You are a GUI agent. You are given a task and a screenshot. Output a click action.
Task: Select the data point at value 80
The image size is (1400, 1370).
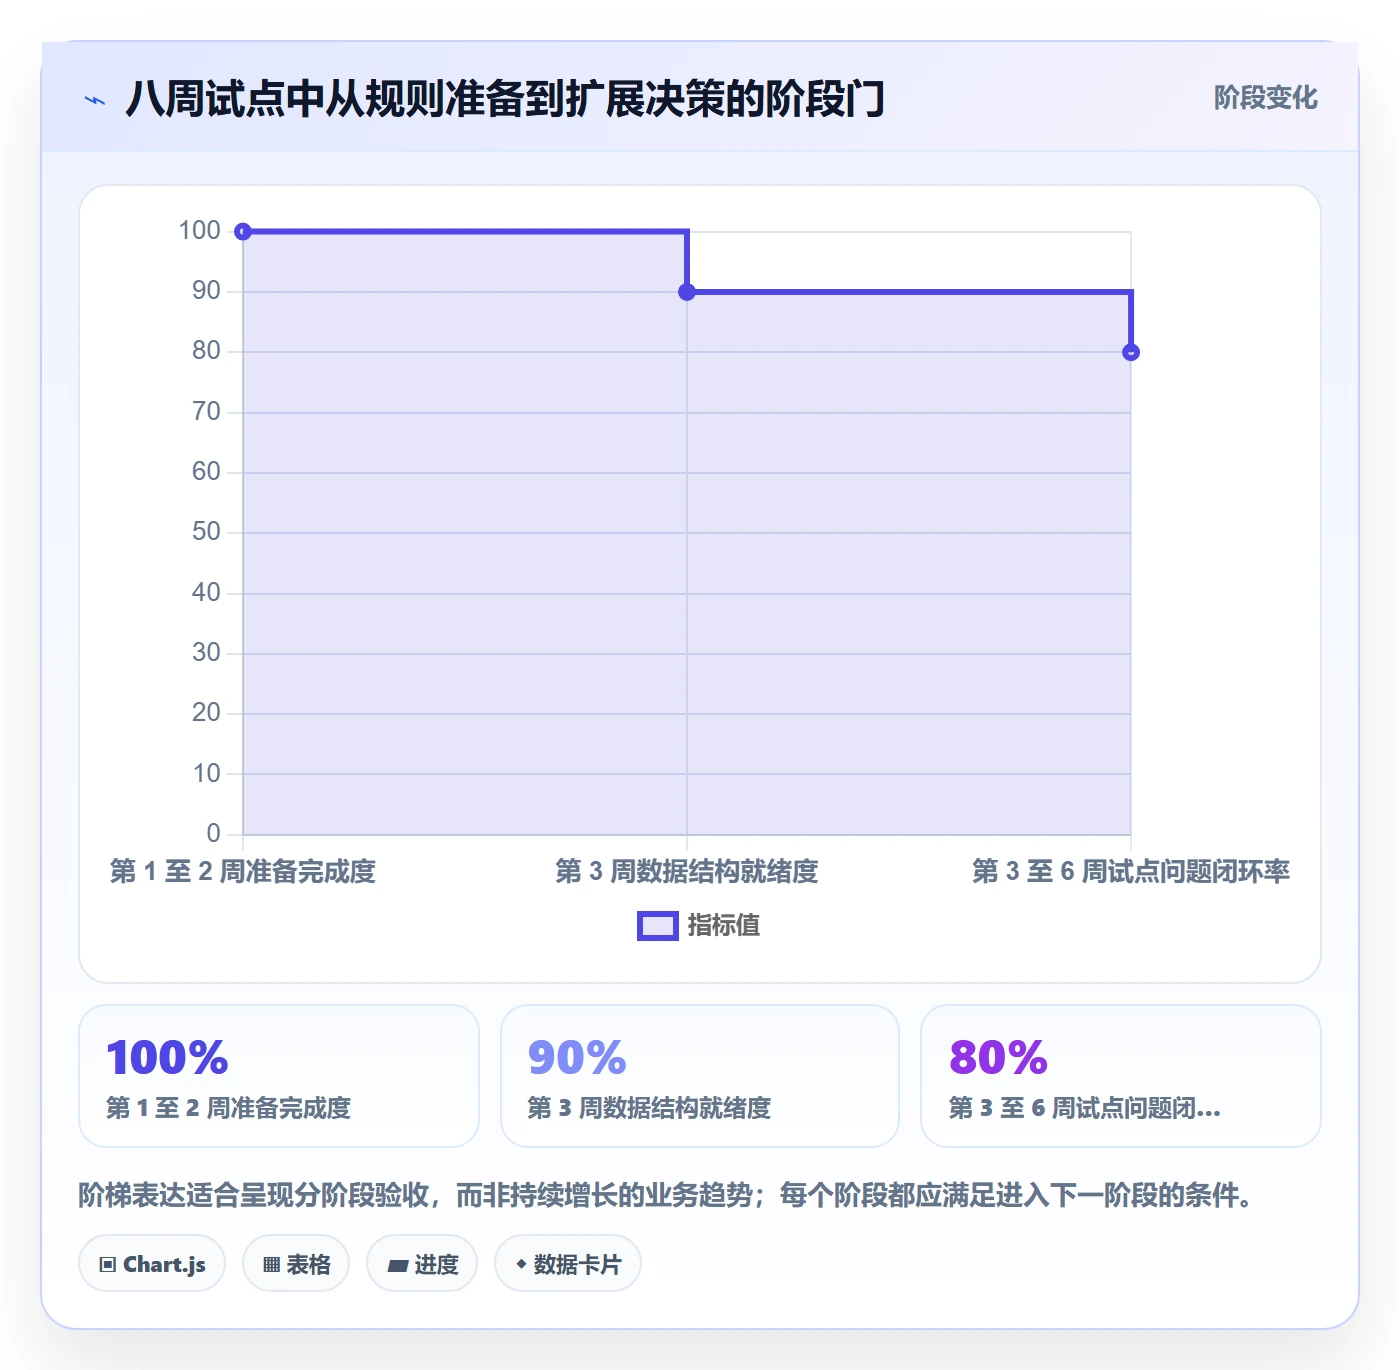point(1131,352)
